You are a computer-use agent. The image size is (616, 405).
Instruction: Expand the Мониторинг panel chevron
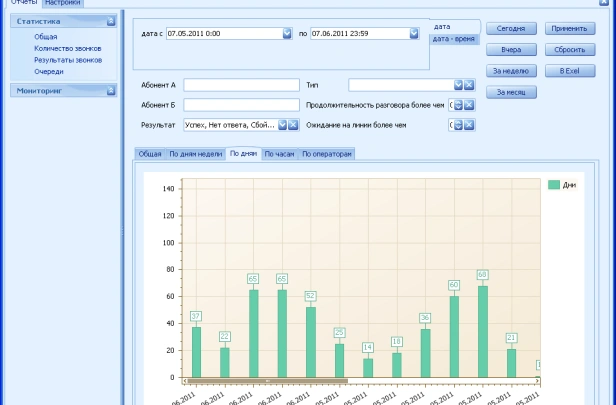point(111,91)
